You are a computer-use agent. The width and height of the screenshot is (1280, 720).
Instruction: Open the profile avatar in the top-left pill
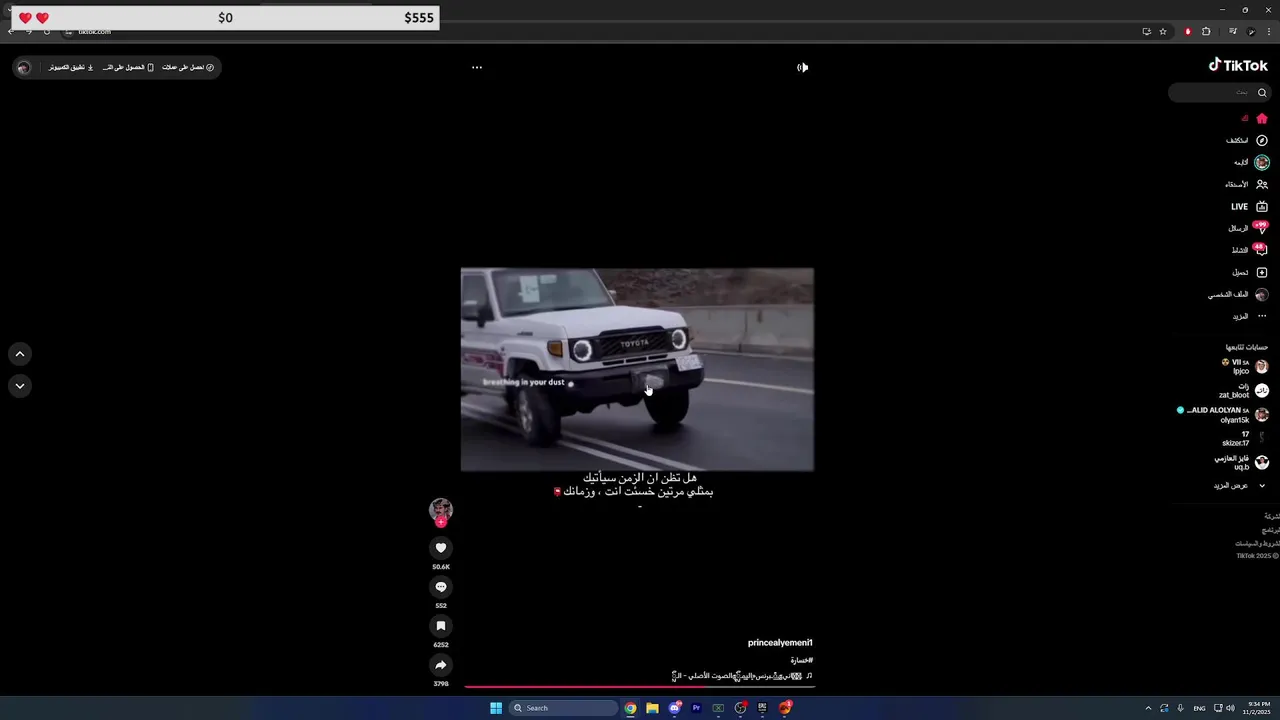(24, 68)
